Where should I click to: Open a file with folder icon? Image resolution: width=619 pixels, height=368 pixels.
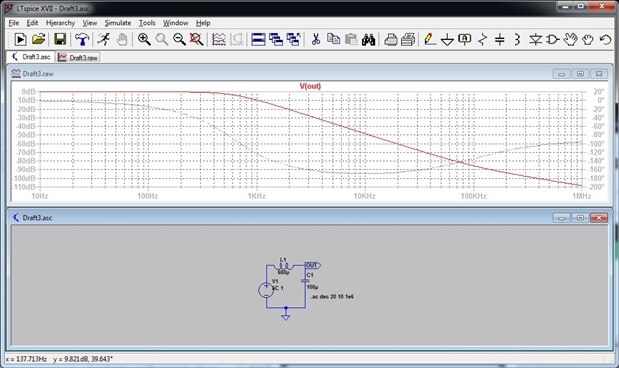[x=39, y=39]
